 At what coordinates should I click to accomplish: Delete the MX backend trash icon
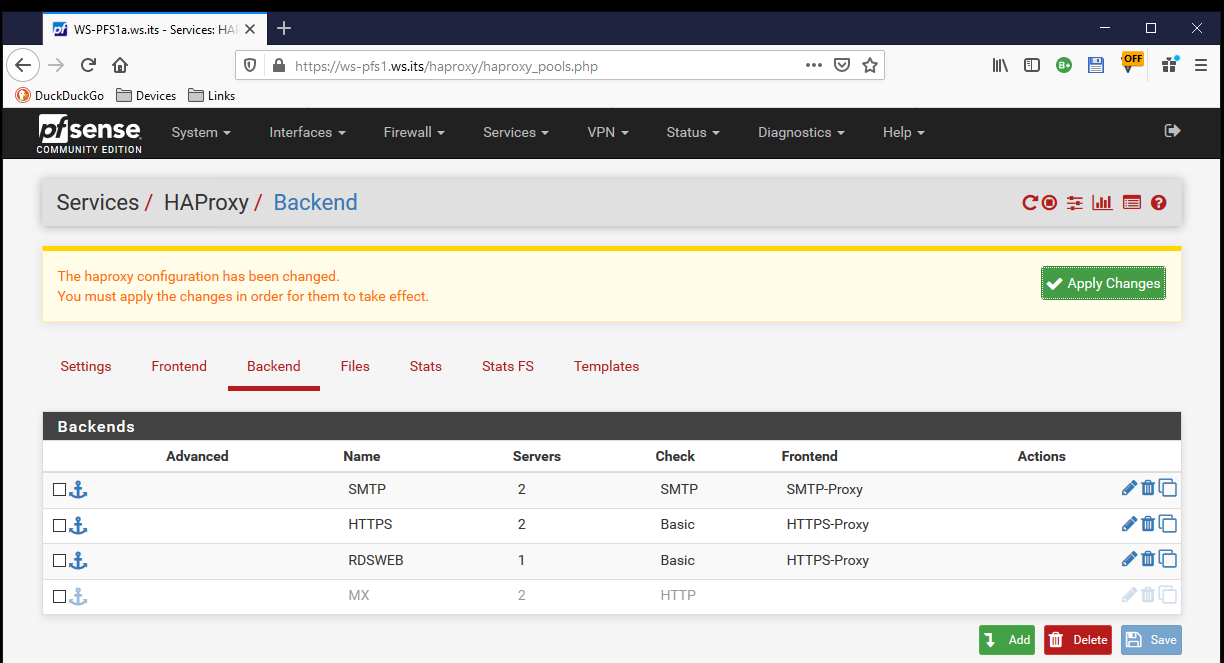point(1148,595)
